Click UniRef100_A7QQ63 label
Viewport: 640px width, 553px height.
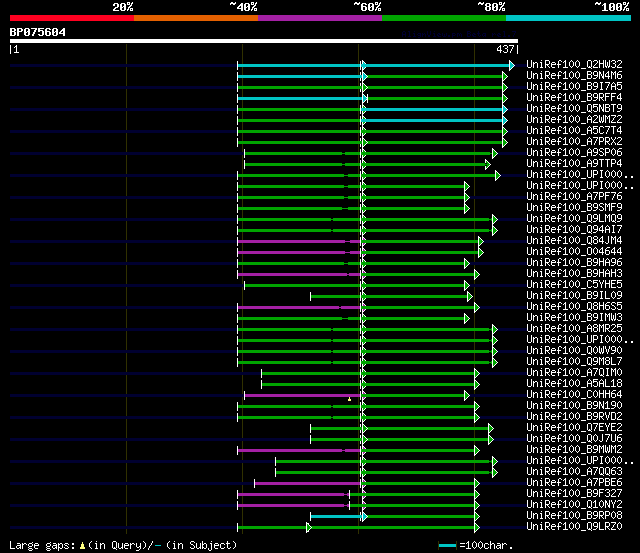pos(574,472)
